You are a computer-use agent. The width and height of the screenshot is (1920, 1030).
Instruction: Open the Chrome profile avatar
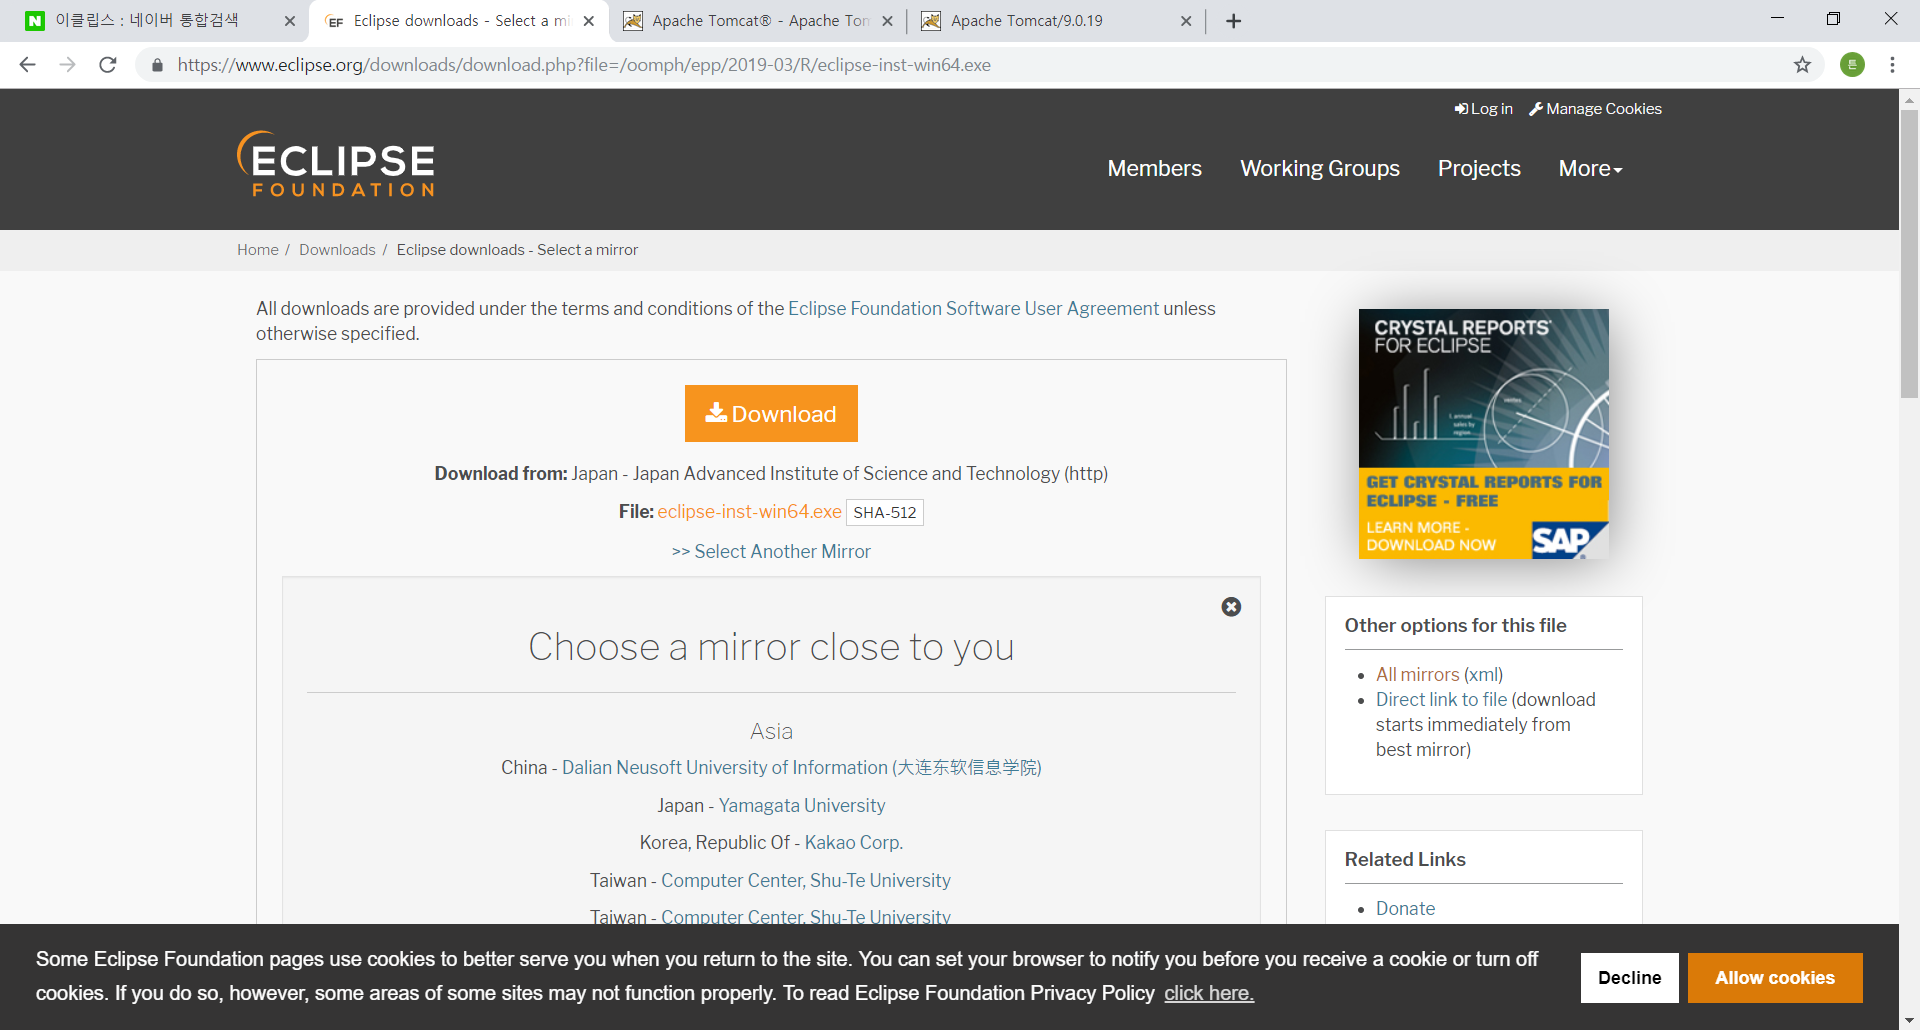click(x=1852, y=65)
